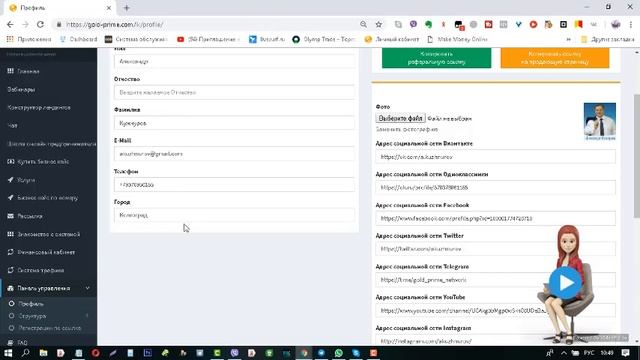Viewport: 640px width, 360px height.
Task: Click the Услуги rocket icon
Action: [x=11, y=180]
